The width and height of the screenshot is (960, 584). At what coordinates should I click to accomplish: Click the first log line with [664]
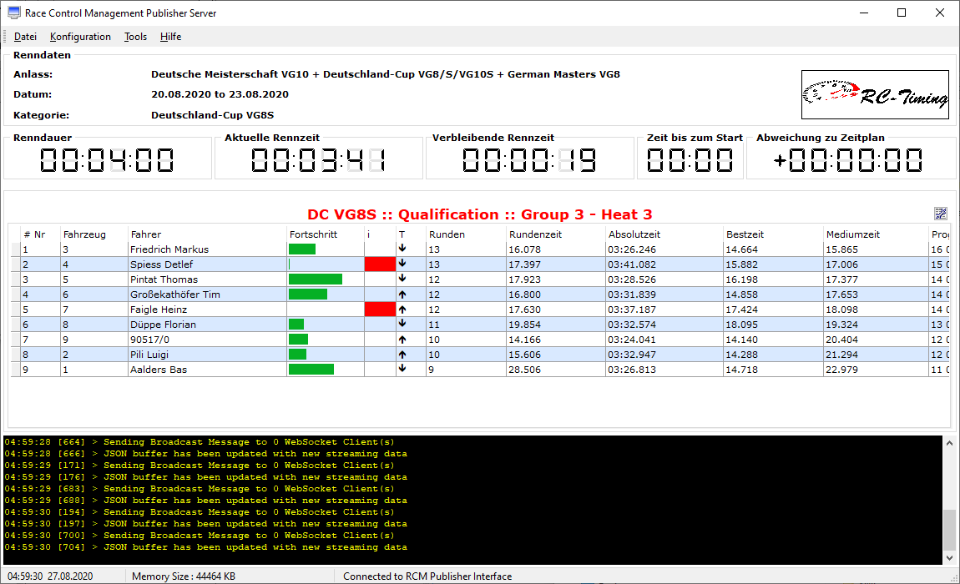(x=200, y=442)
